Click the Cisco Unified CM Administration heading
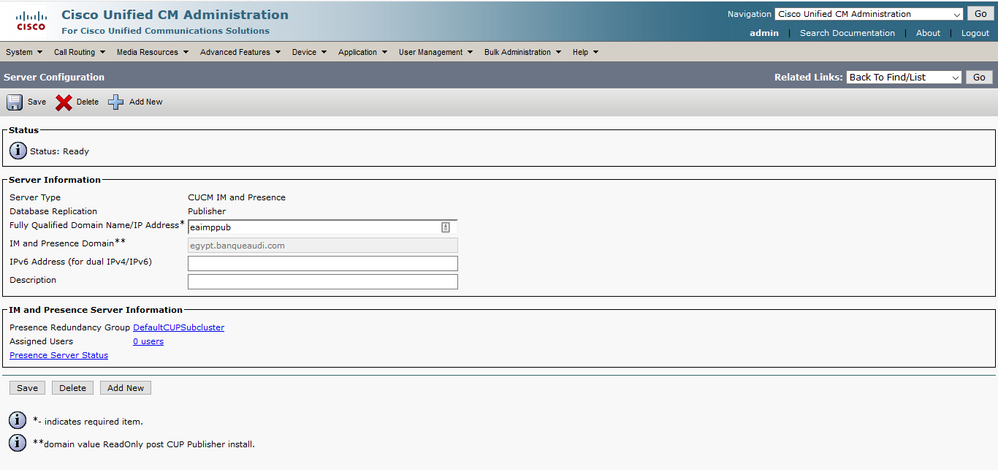 tap(175, 15)
